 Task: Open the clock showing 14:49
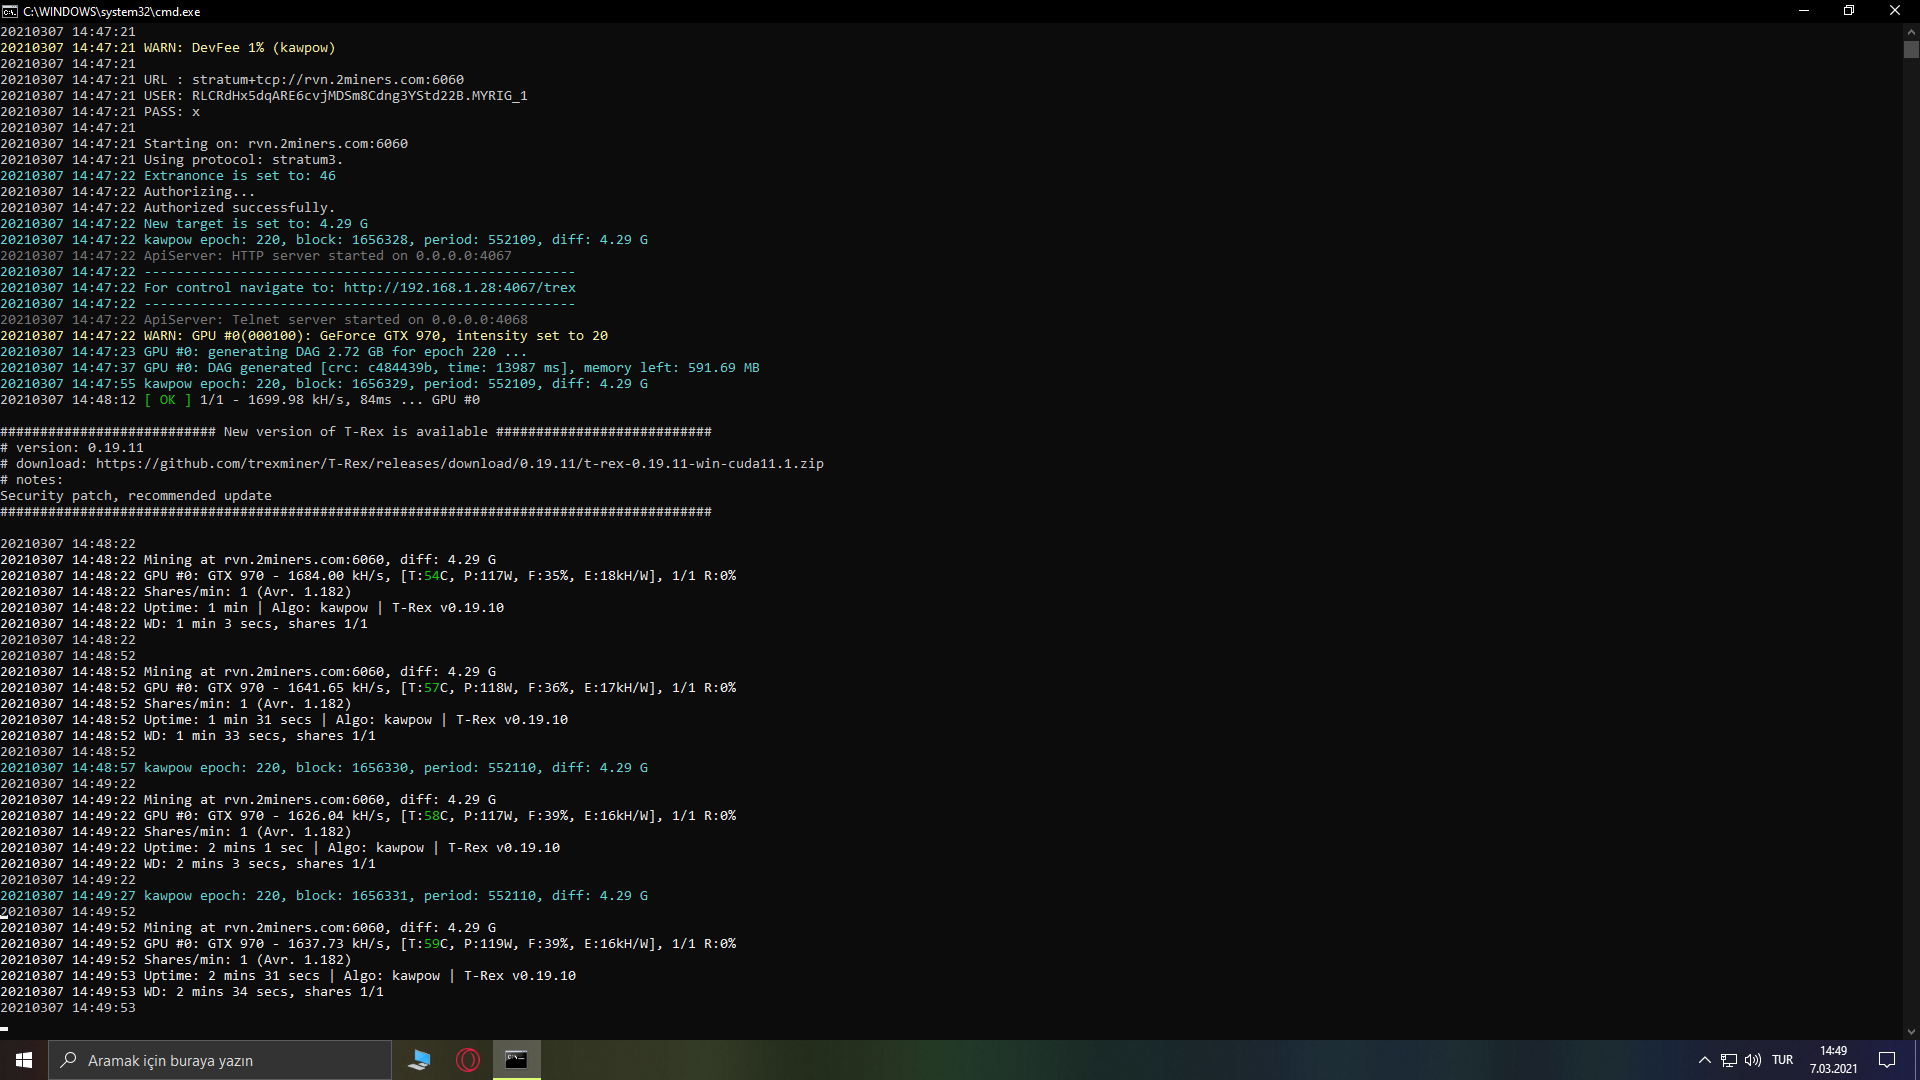tap(1833, 1060)
